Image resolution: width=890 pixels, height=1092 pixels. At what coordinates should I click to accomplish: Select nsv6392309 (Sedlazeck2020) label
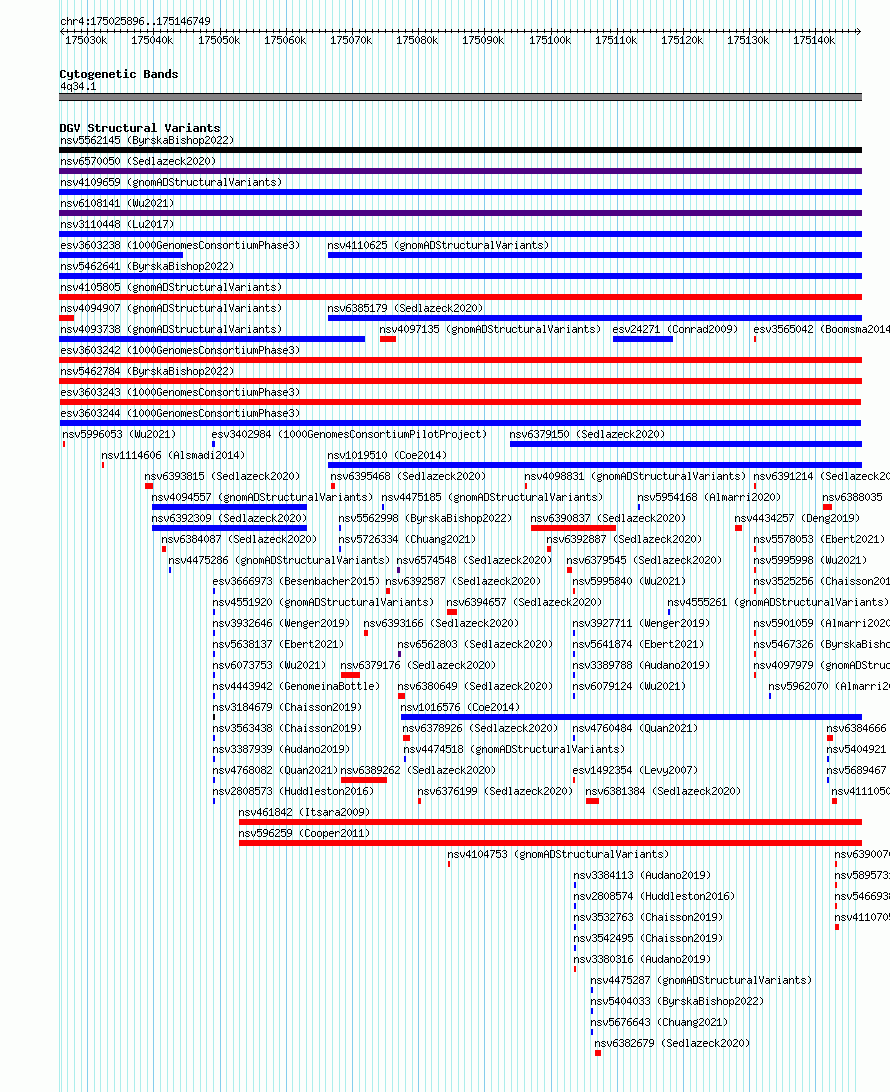(x=229, y=518)
